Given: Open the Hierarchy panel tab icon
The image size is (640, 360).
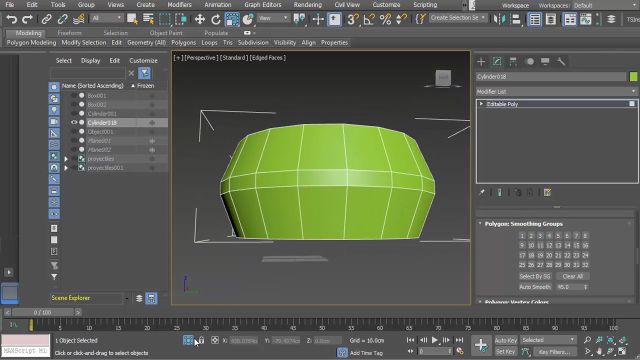Looking at the screenshot, I should pos(513,62).
